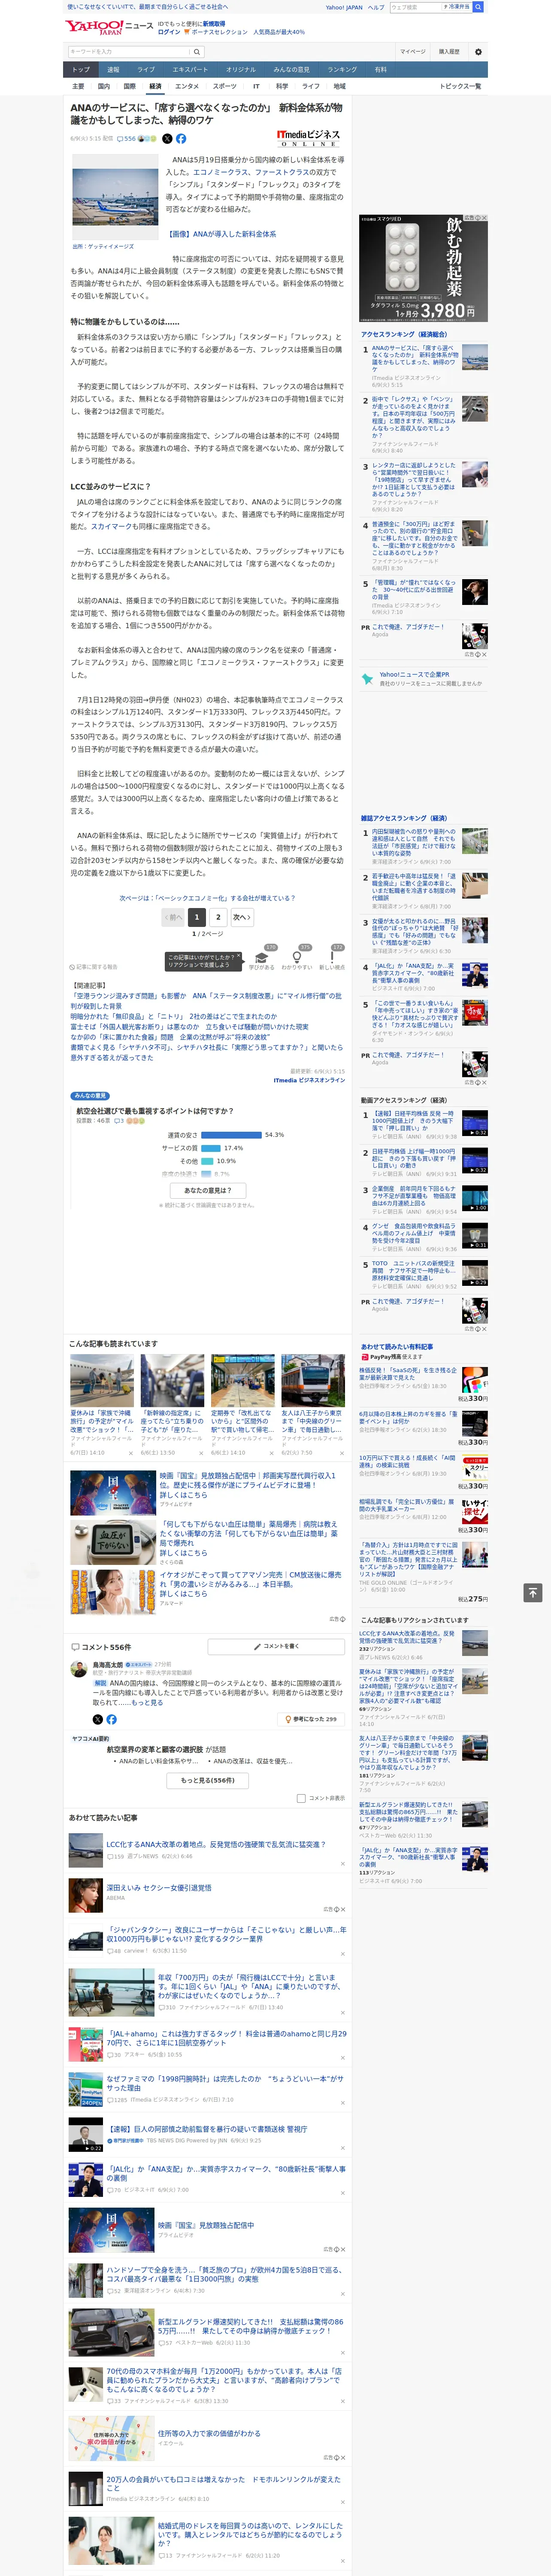The image size is (551, 2576).
Task: Select the エンタメ category
Action: [x=187, y=87]
